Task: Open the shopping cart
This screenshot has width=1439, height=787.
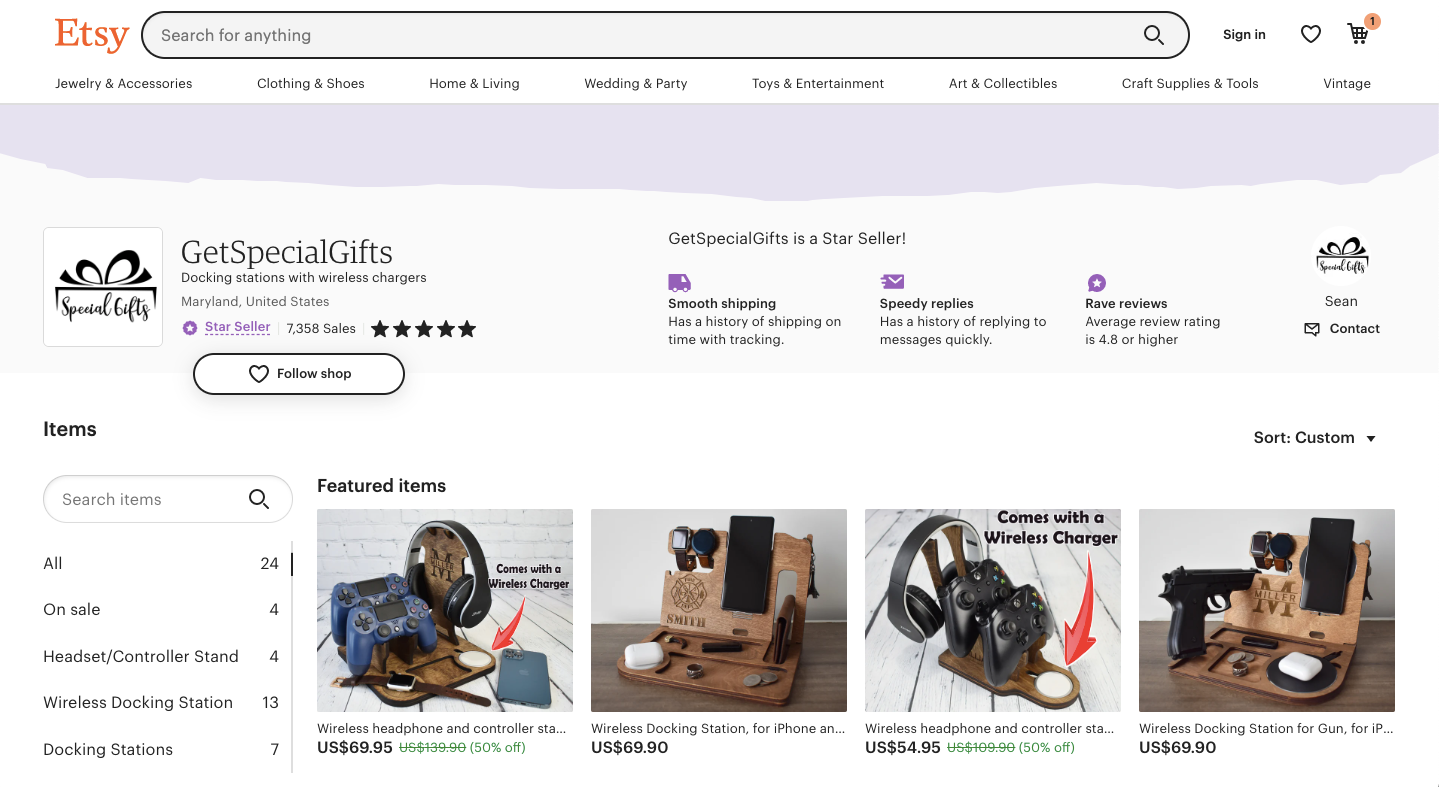Action: pyautogui.click(x=1358, y=35)
